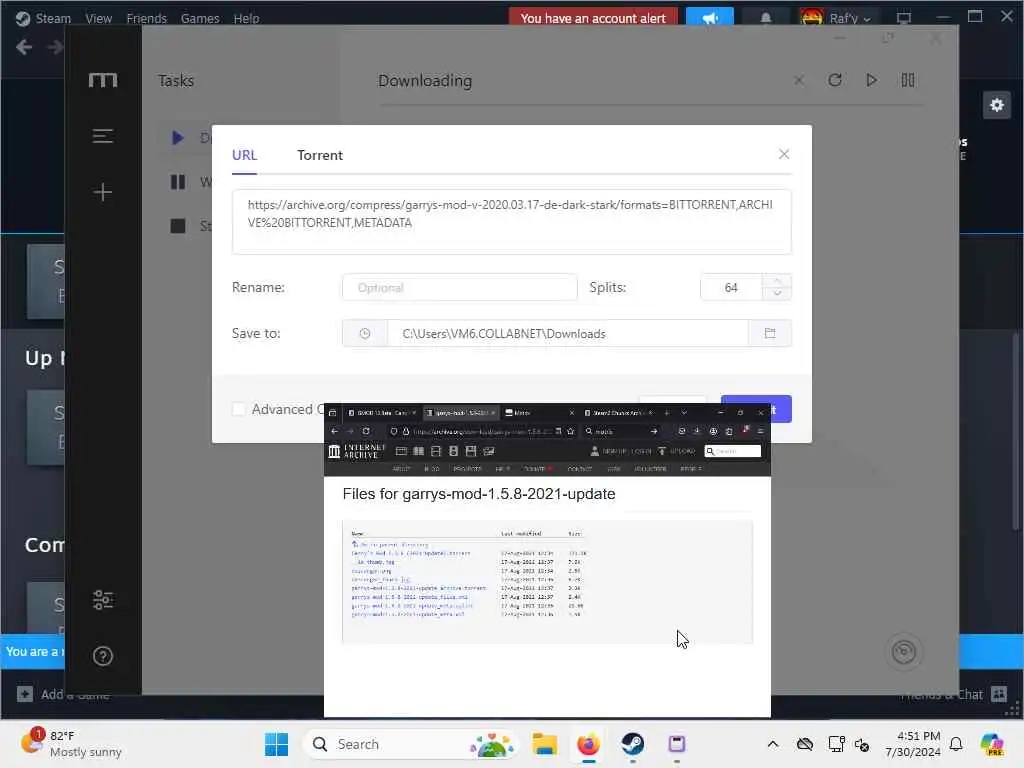
Task: Open the taskbar clock showing 4:51 PM
Action: point(912,744)
